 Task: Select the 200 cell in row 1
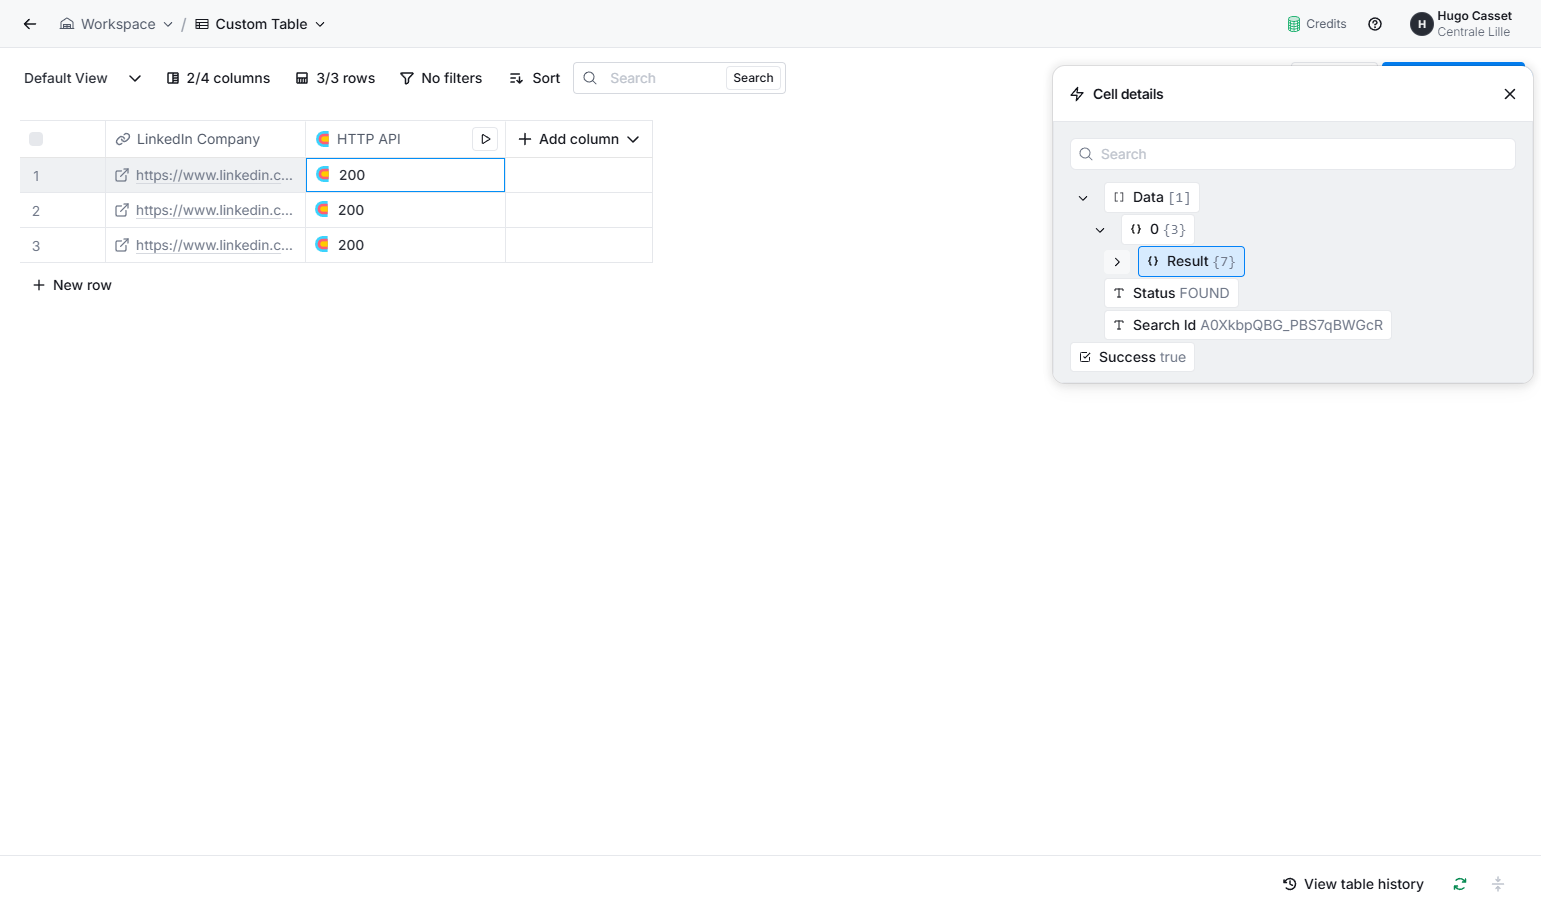pyautogui.click(x=405, y=175)
